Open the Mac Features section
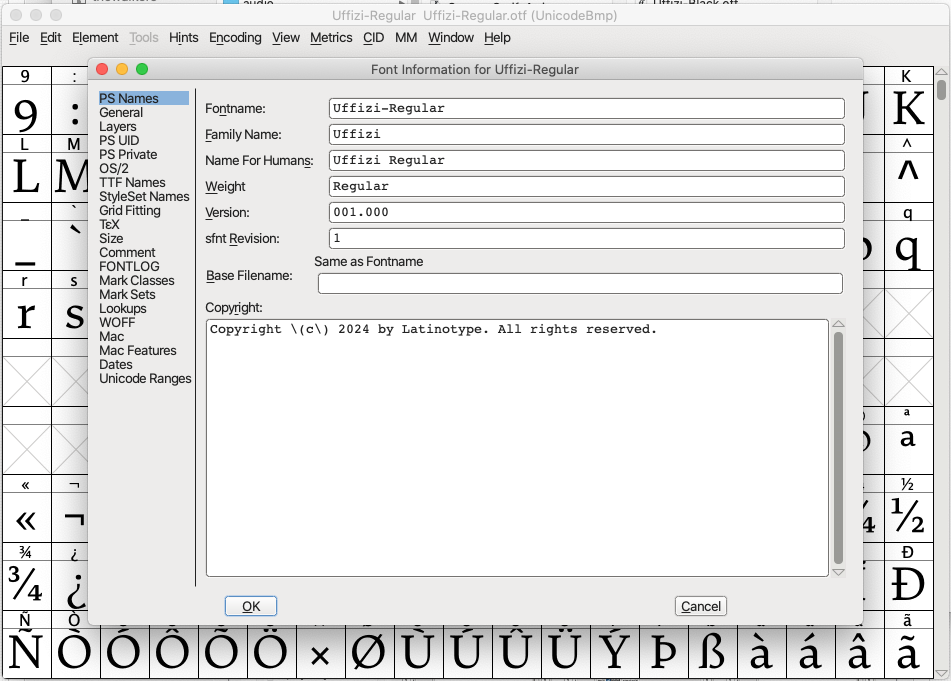Screen dimensions: 951x681 point(138,350)
